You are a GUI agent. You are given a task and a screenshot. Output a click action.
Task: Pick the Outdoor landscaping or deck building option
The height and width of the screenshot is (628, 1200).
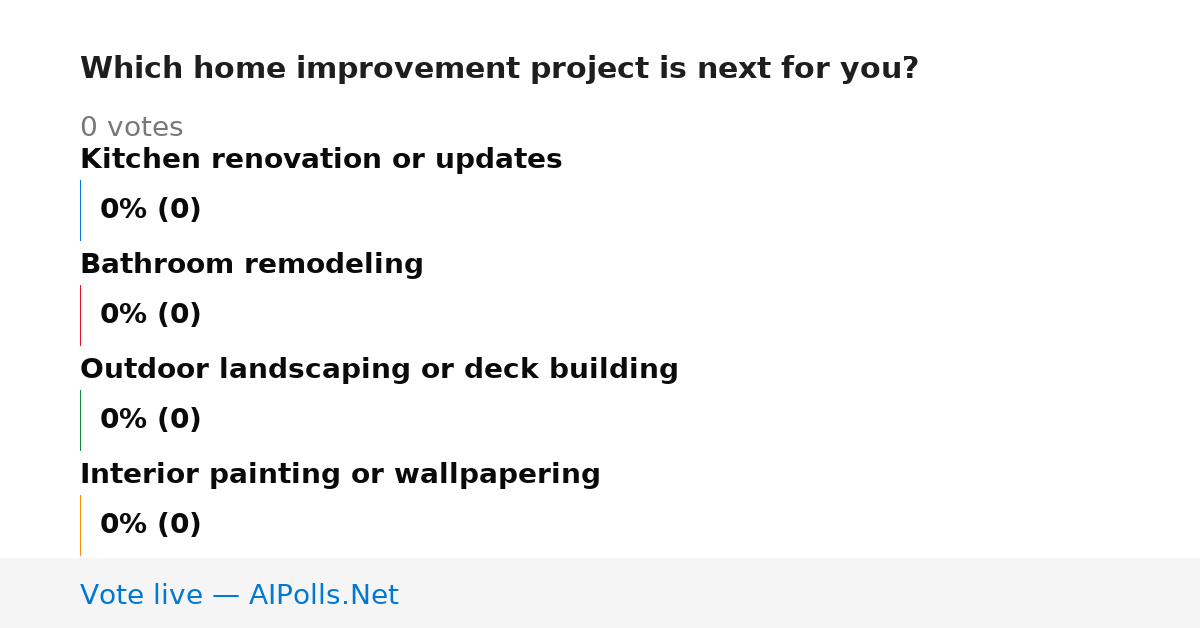379,369
